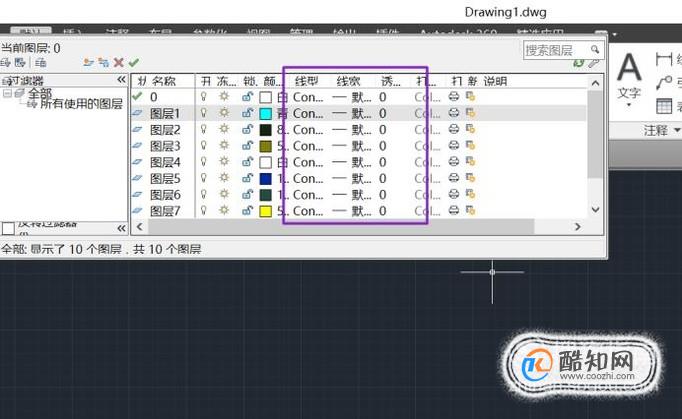
Task: Sort by the 名称 column header
Action: pos(164,81)
